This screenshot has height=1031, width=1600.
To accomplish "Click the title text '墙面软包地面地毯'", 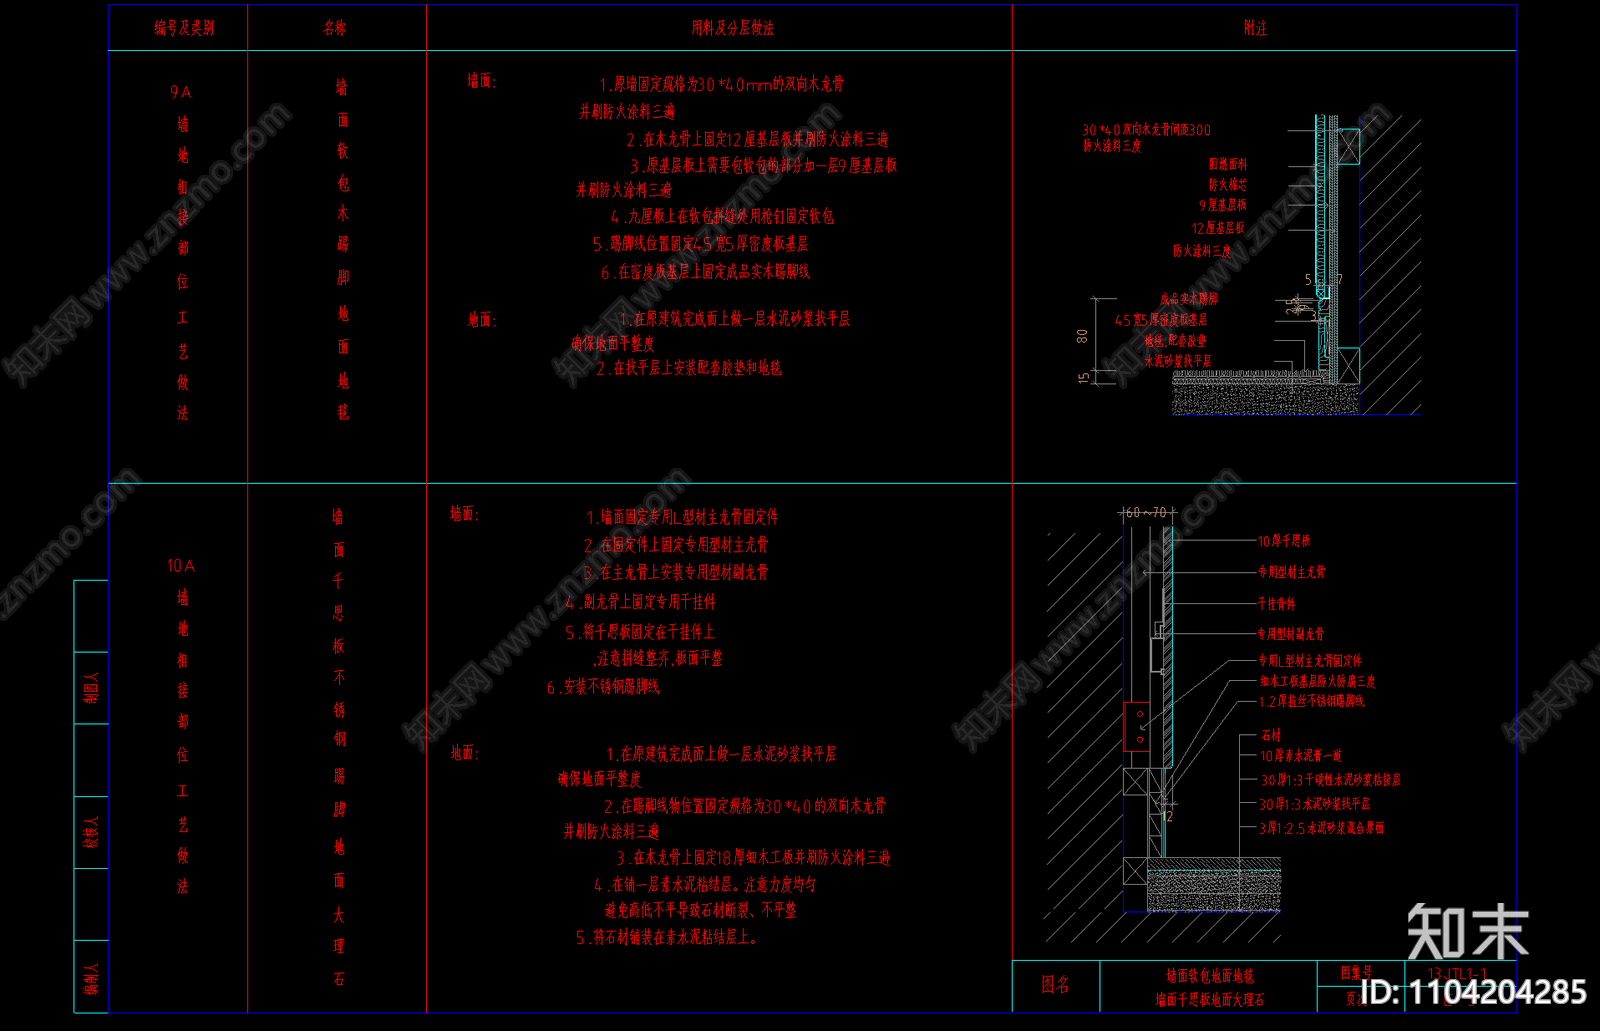I will pyautogui.click(x=1210, y=976).
